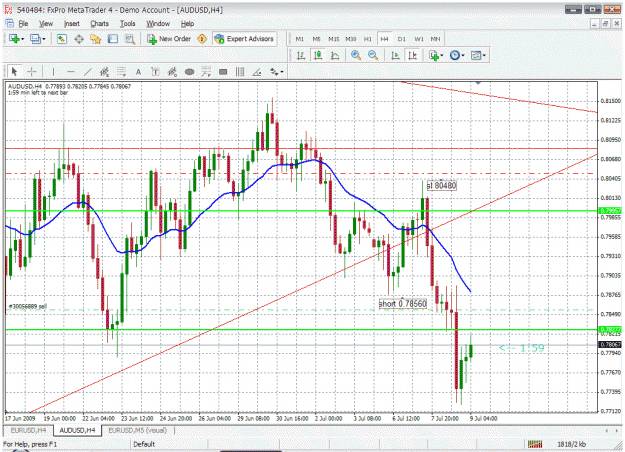Image resolution: width=625 pixels, height=452 pixels.
Task: Select the Ellipse drawing tool
Action: click(x=189, y=72)
